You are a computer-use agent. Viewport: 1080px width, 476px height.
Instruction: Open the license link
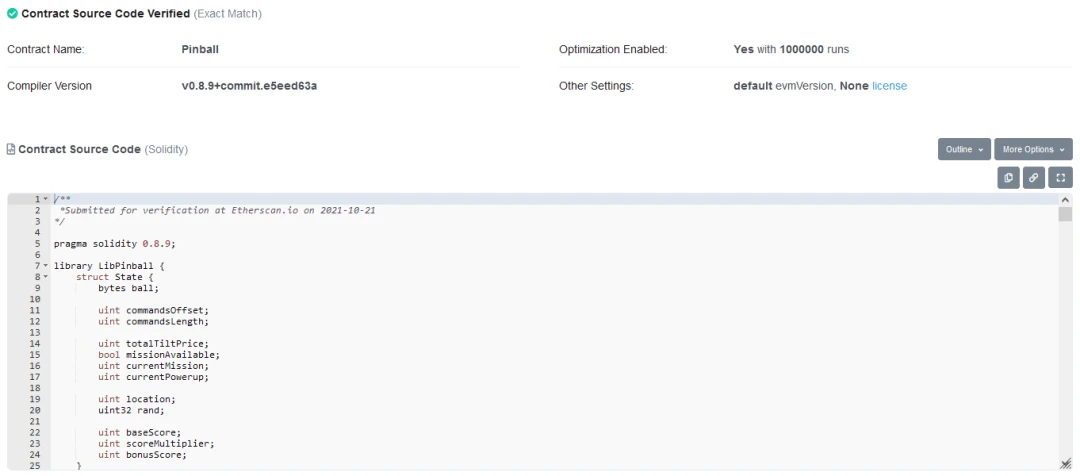click(x=889, y=86)
